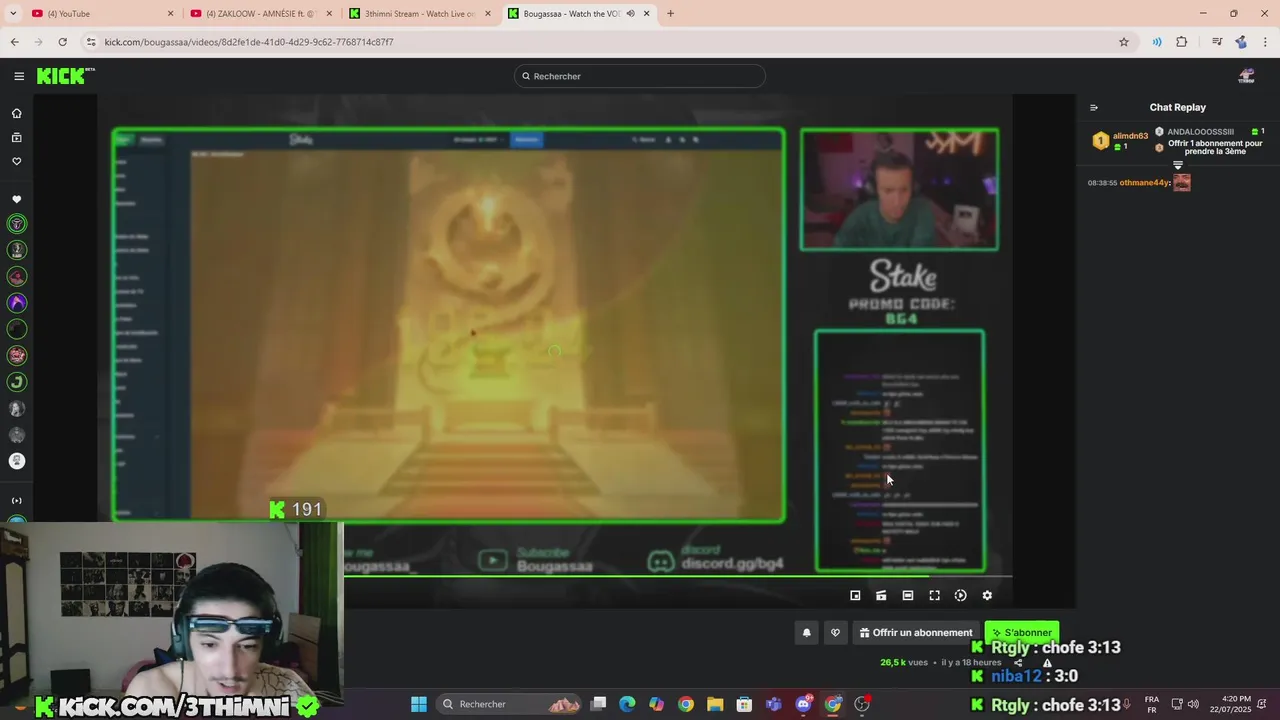Screen dimensions: 1280x720
Task: Switch to 3thimni Stream tab
Action: pos(420,13)
